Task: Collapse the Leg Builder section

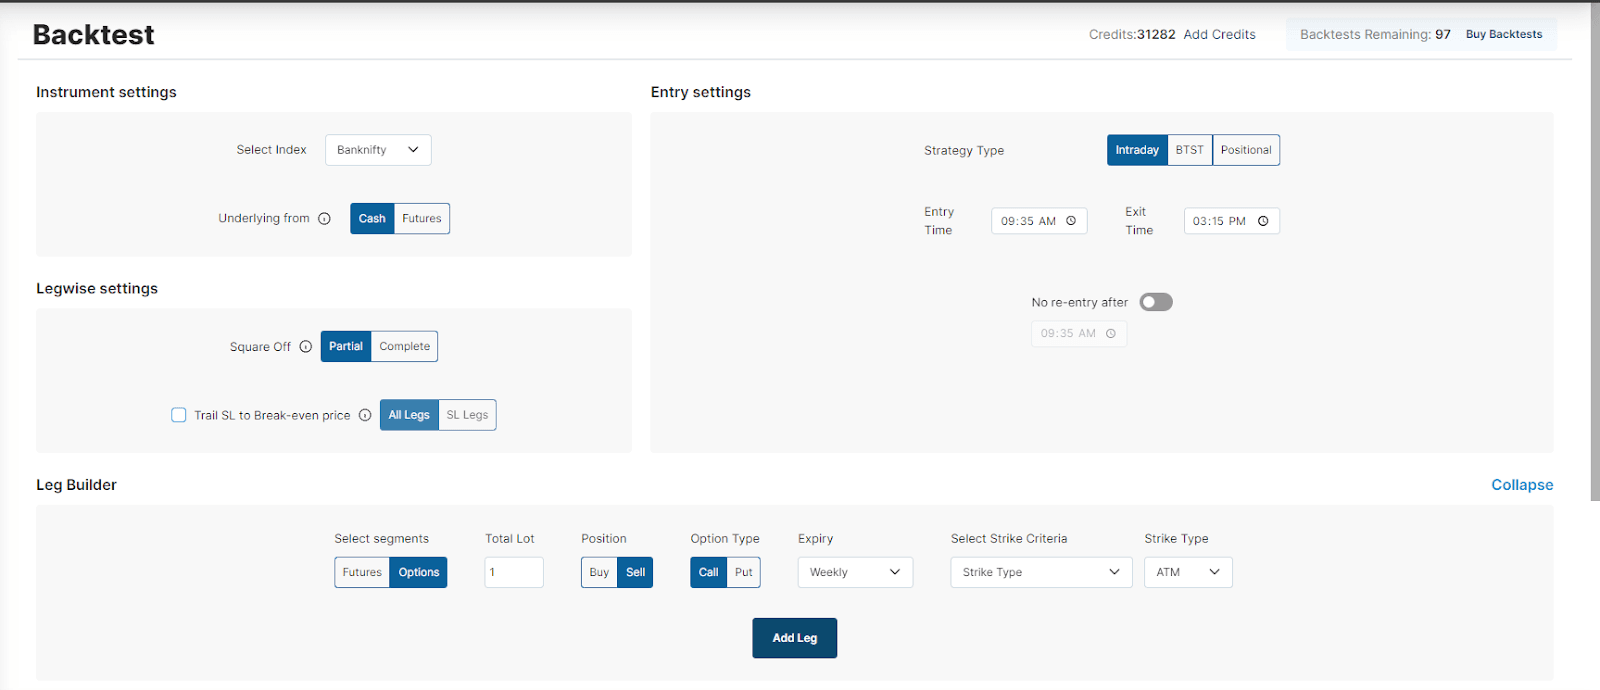Action: click(1521, 485)
